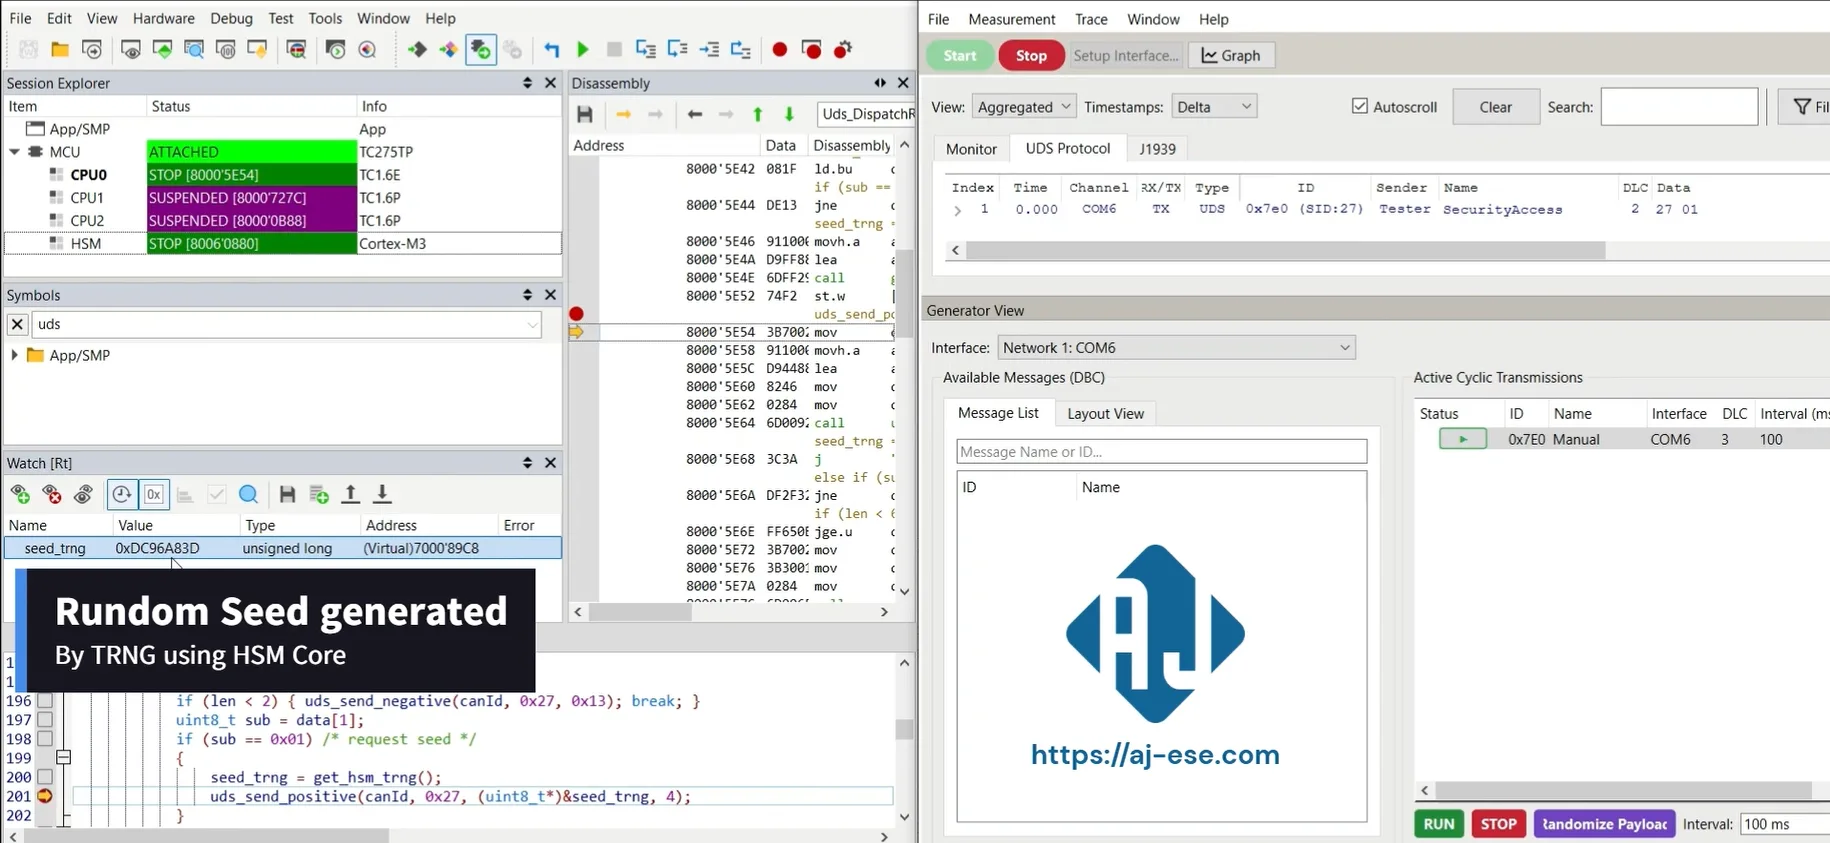This screenshot has height=843, width=1830.
Task: Click the first step-into toolbar icon
Action: (x=646, y=50)
